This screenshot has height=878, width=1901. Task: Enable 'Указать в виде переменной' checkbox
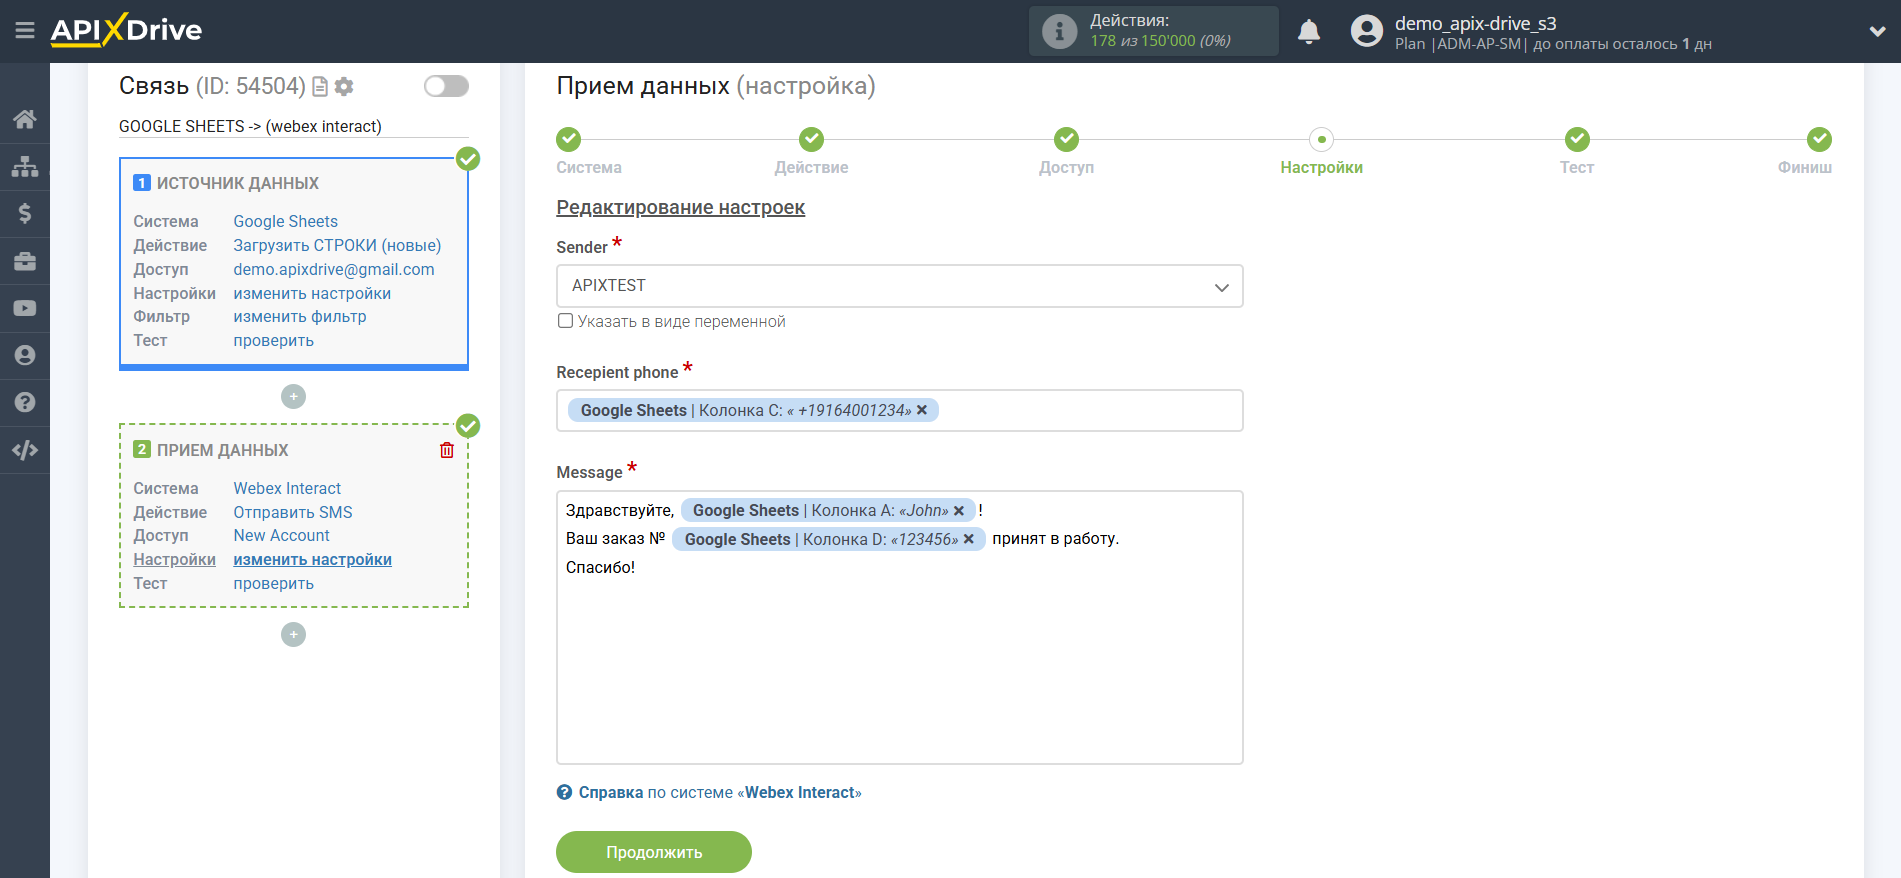pos(565,321)
